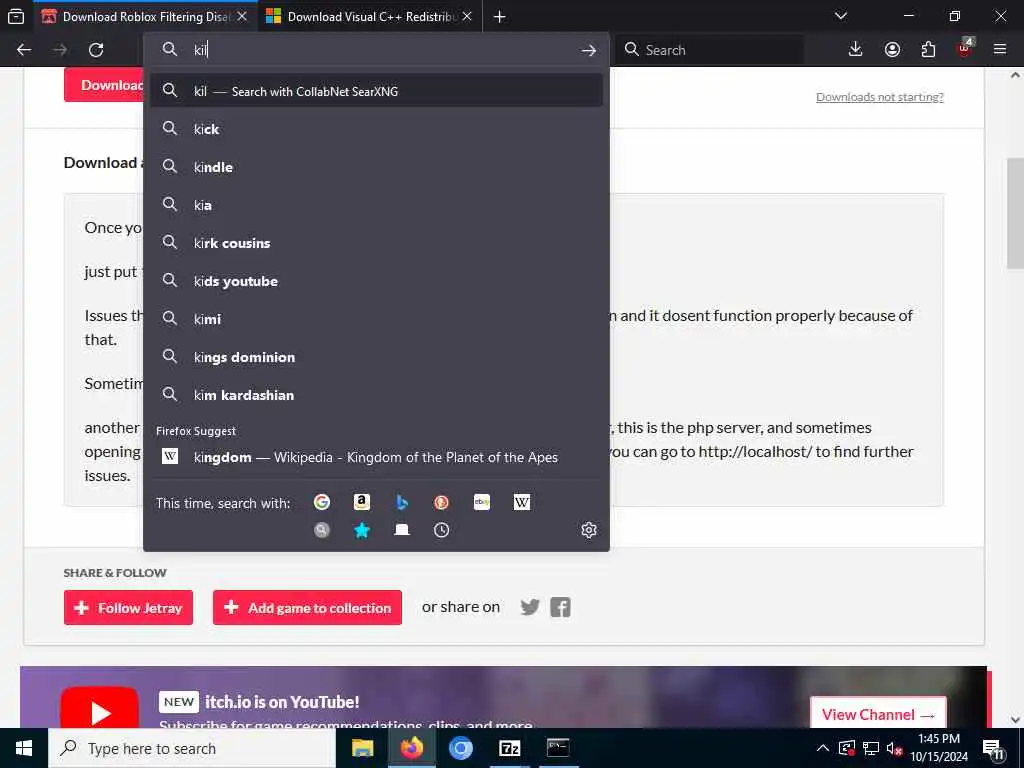Screen dimensions: 1024x768
Task: Reload the current page
Action: (x=96, y=50)
